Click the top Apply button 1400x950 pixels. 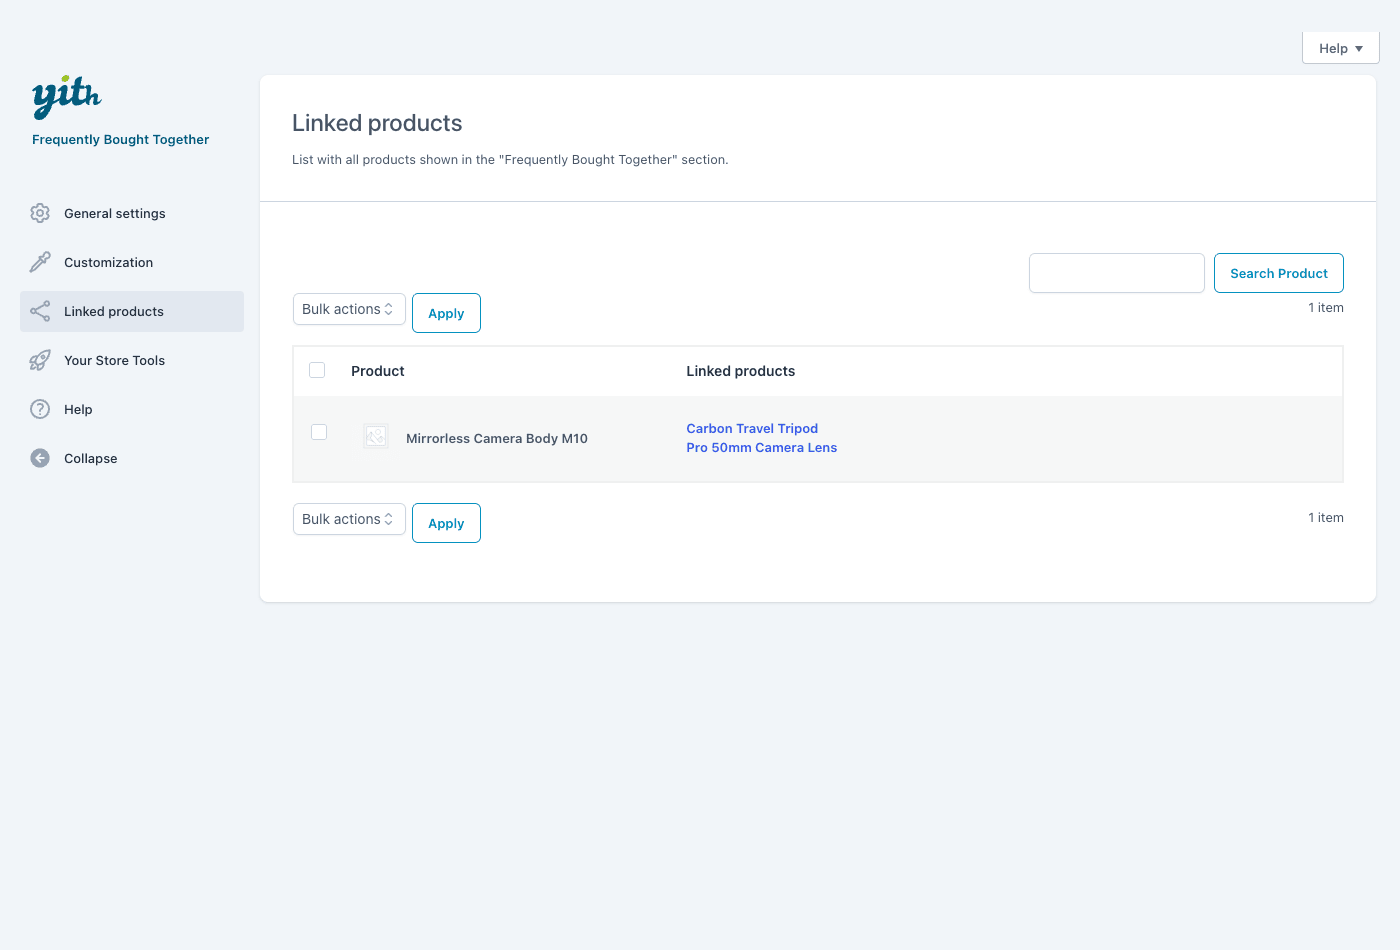(446, 313)
